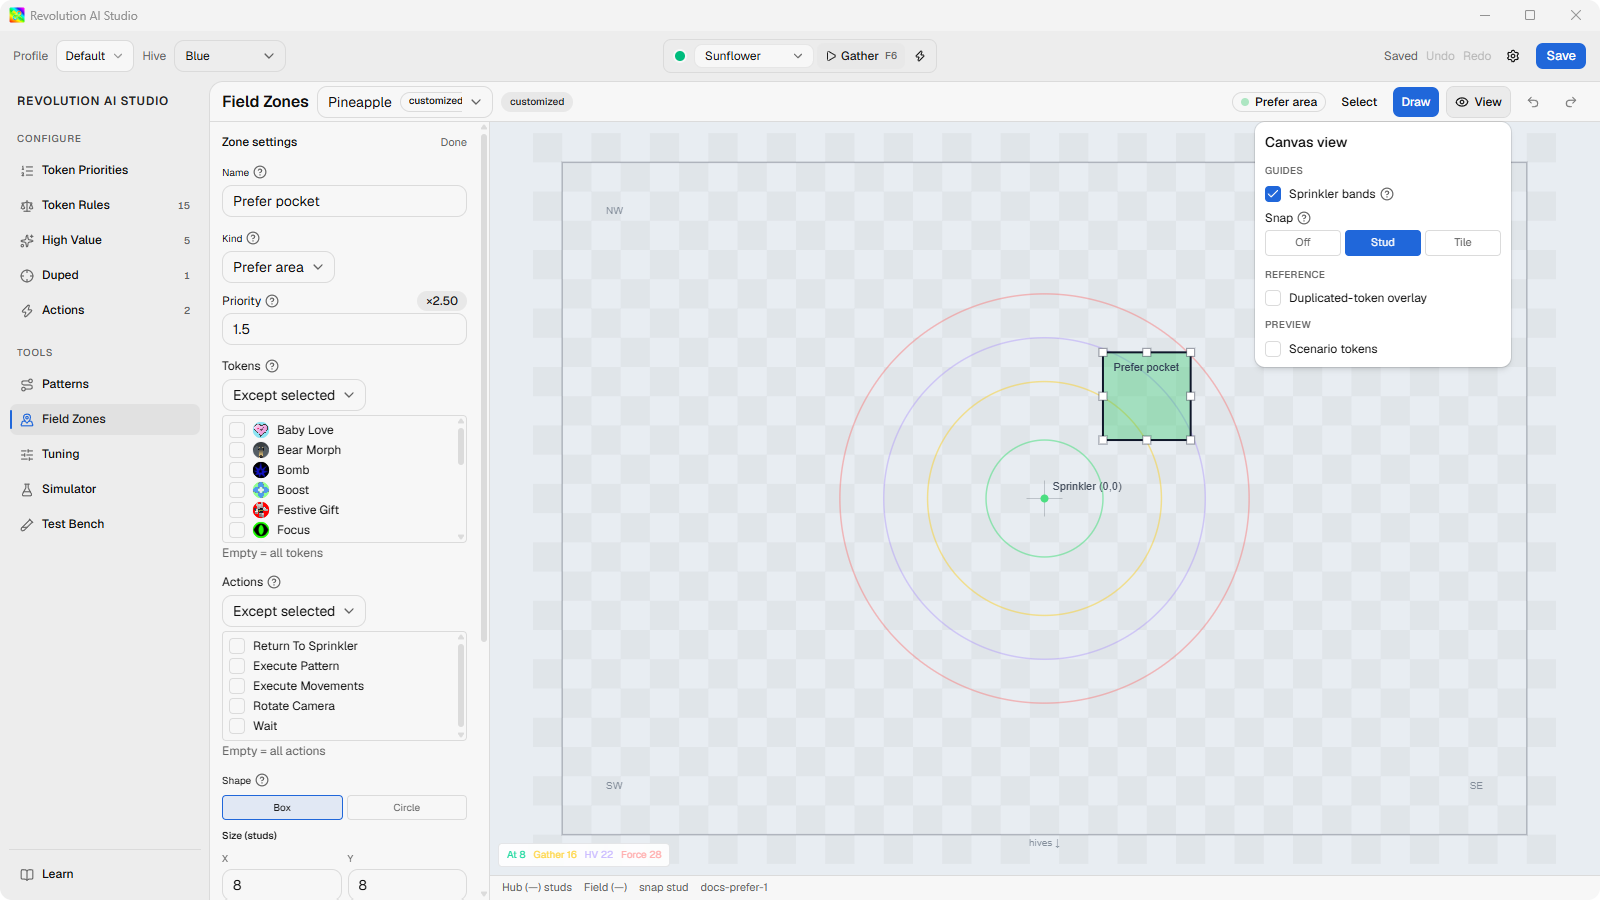Screen dimensions: 1600x900
Task: Enable Scenario tokens preview checkbox
Action: click(x=1273, y=349)
